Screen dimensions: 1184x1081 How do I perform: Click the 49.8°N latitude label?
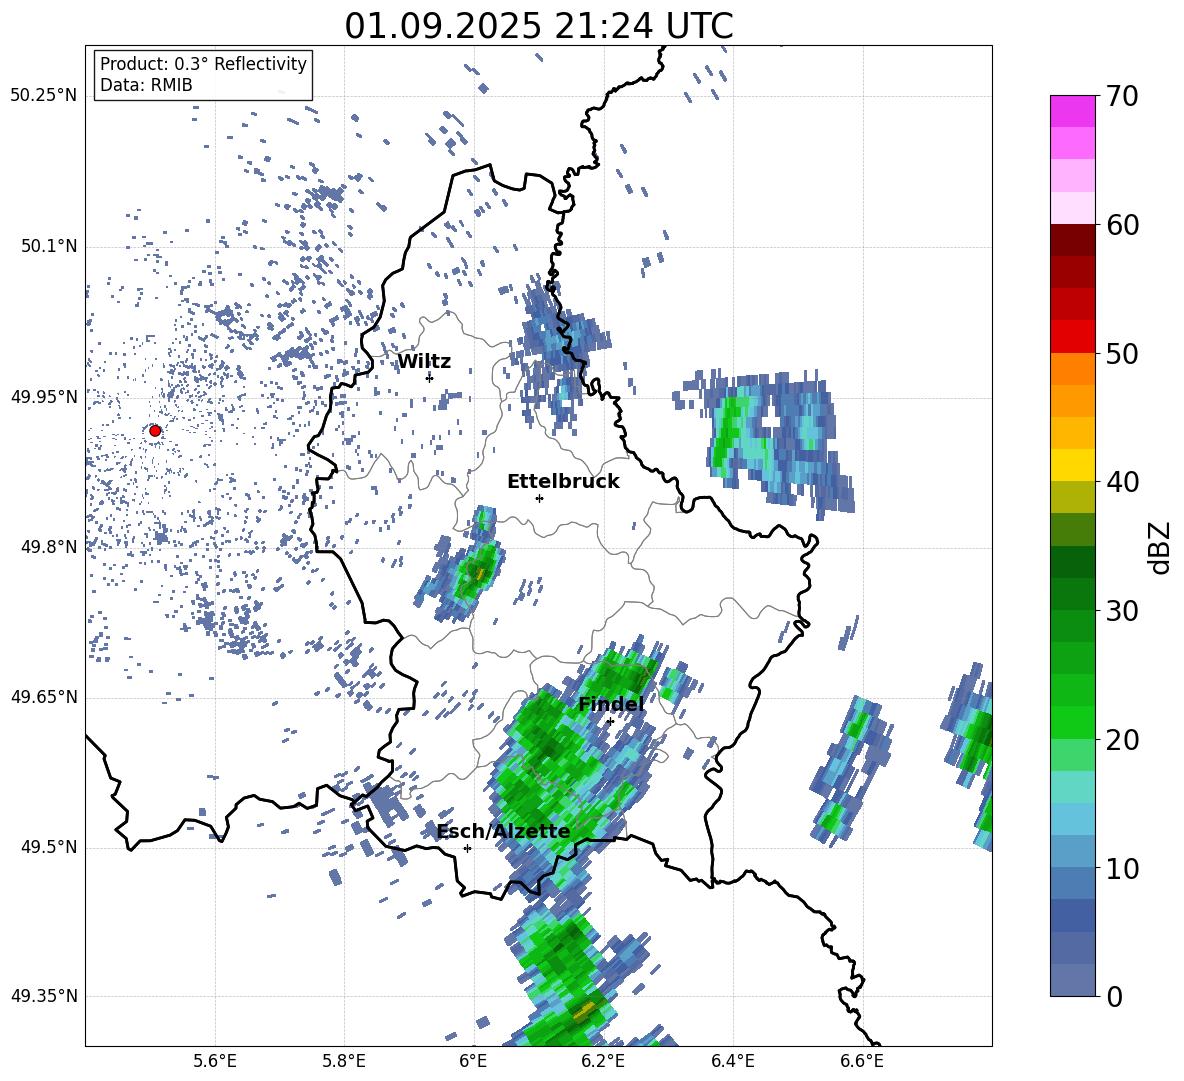coord(49,547)
